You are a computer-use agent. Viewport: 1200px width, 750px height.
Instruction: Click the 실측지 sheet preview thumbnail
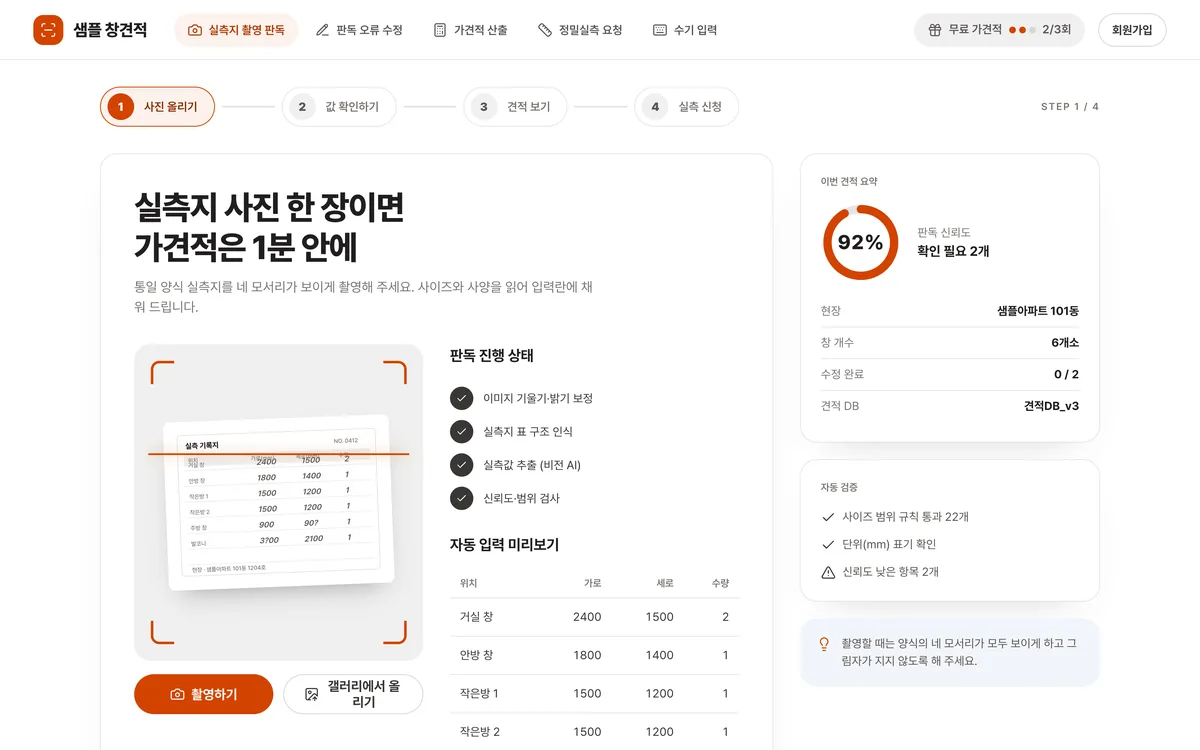pyautogui.click(x=278, y=503)
